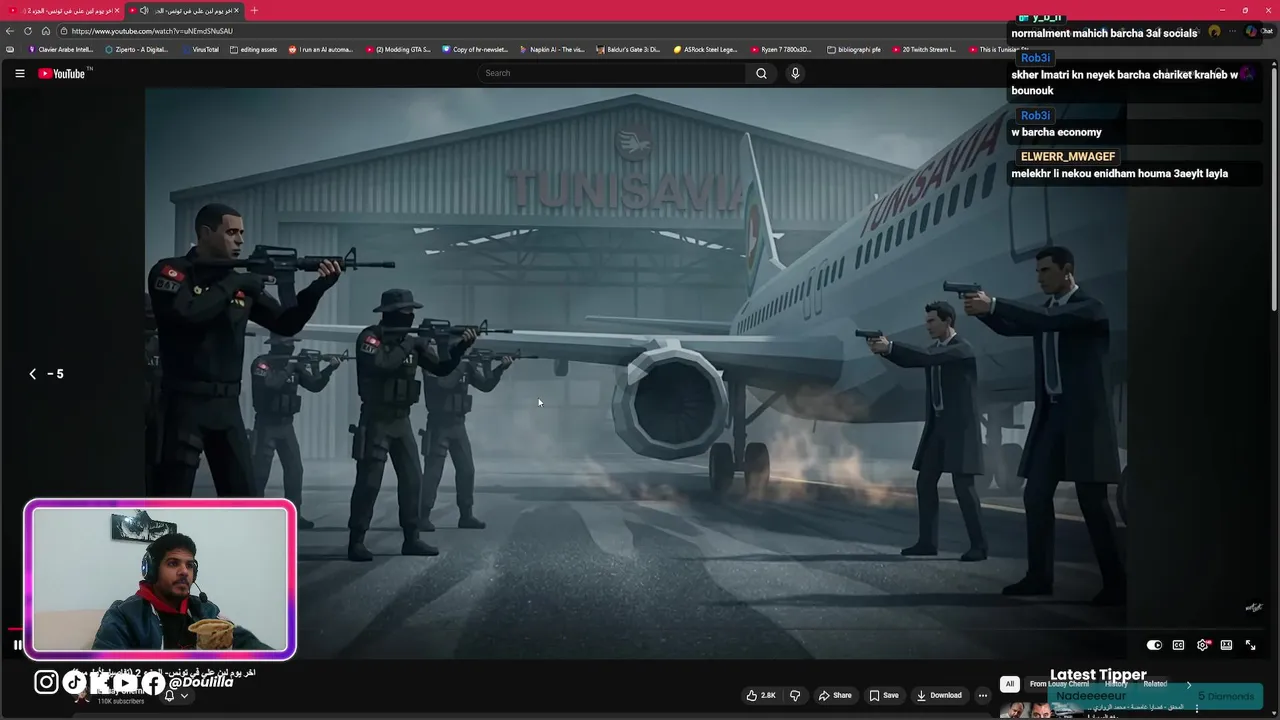
Task: Close the active YouTube tab
Action: click(236, 10)
